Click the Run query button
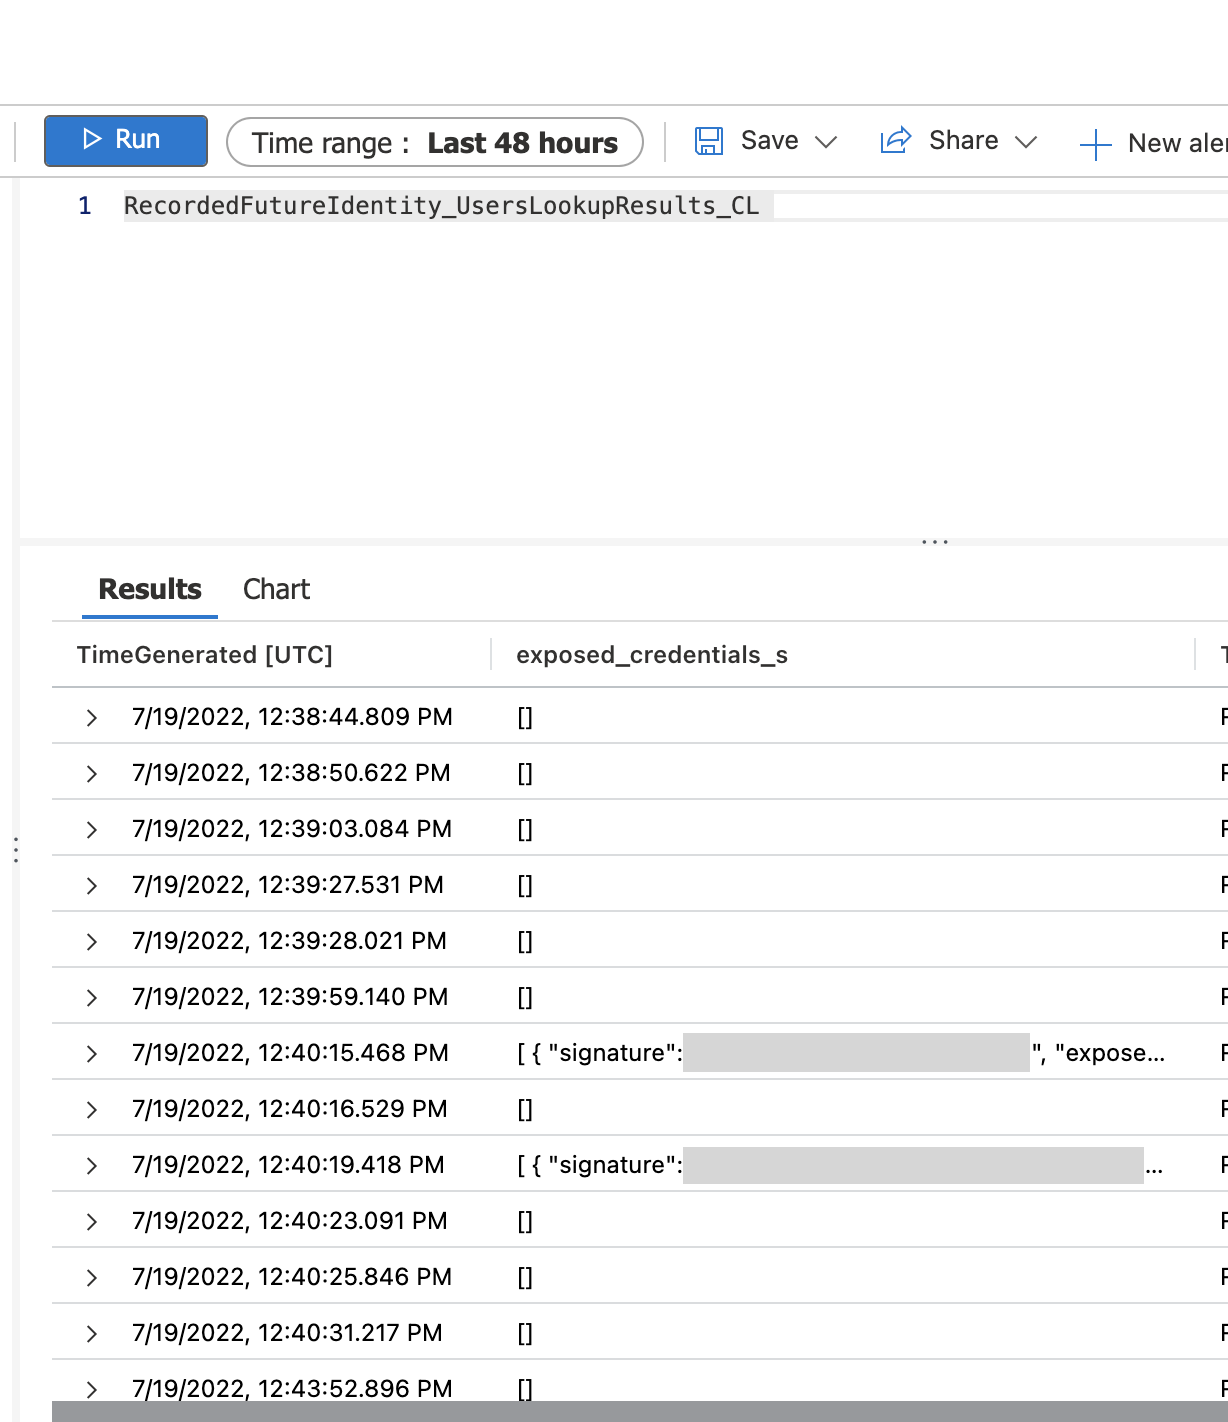Viewport: 1228px width, 1422px height. pos(125,140)
